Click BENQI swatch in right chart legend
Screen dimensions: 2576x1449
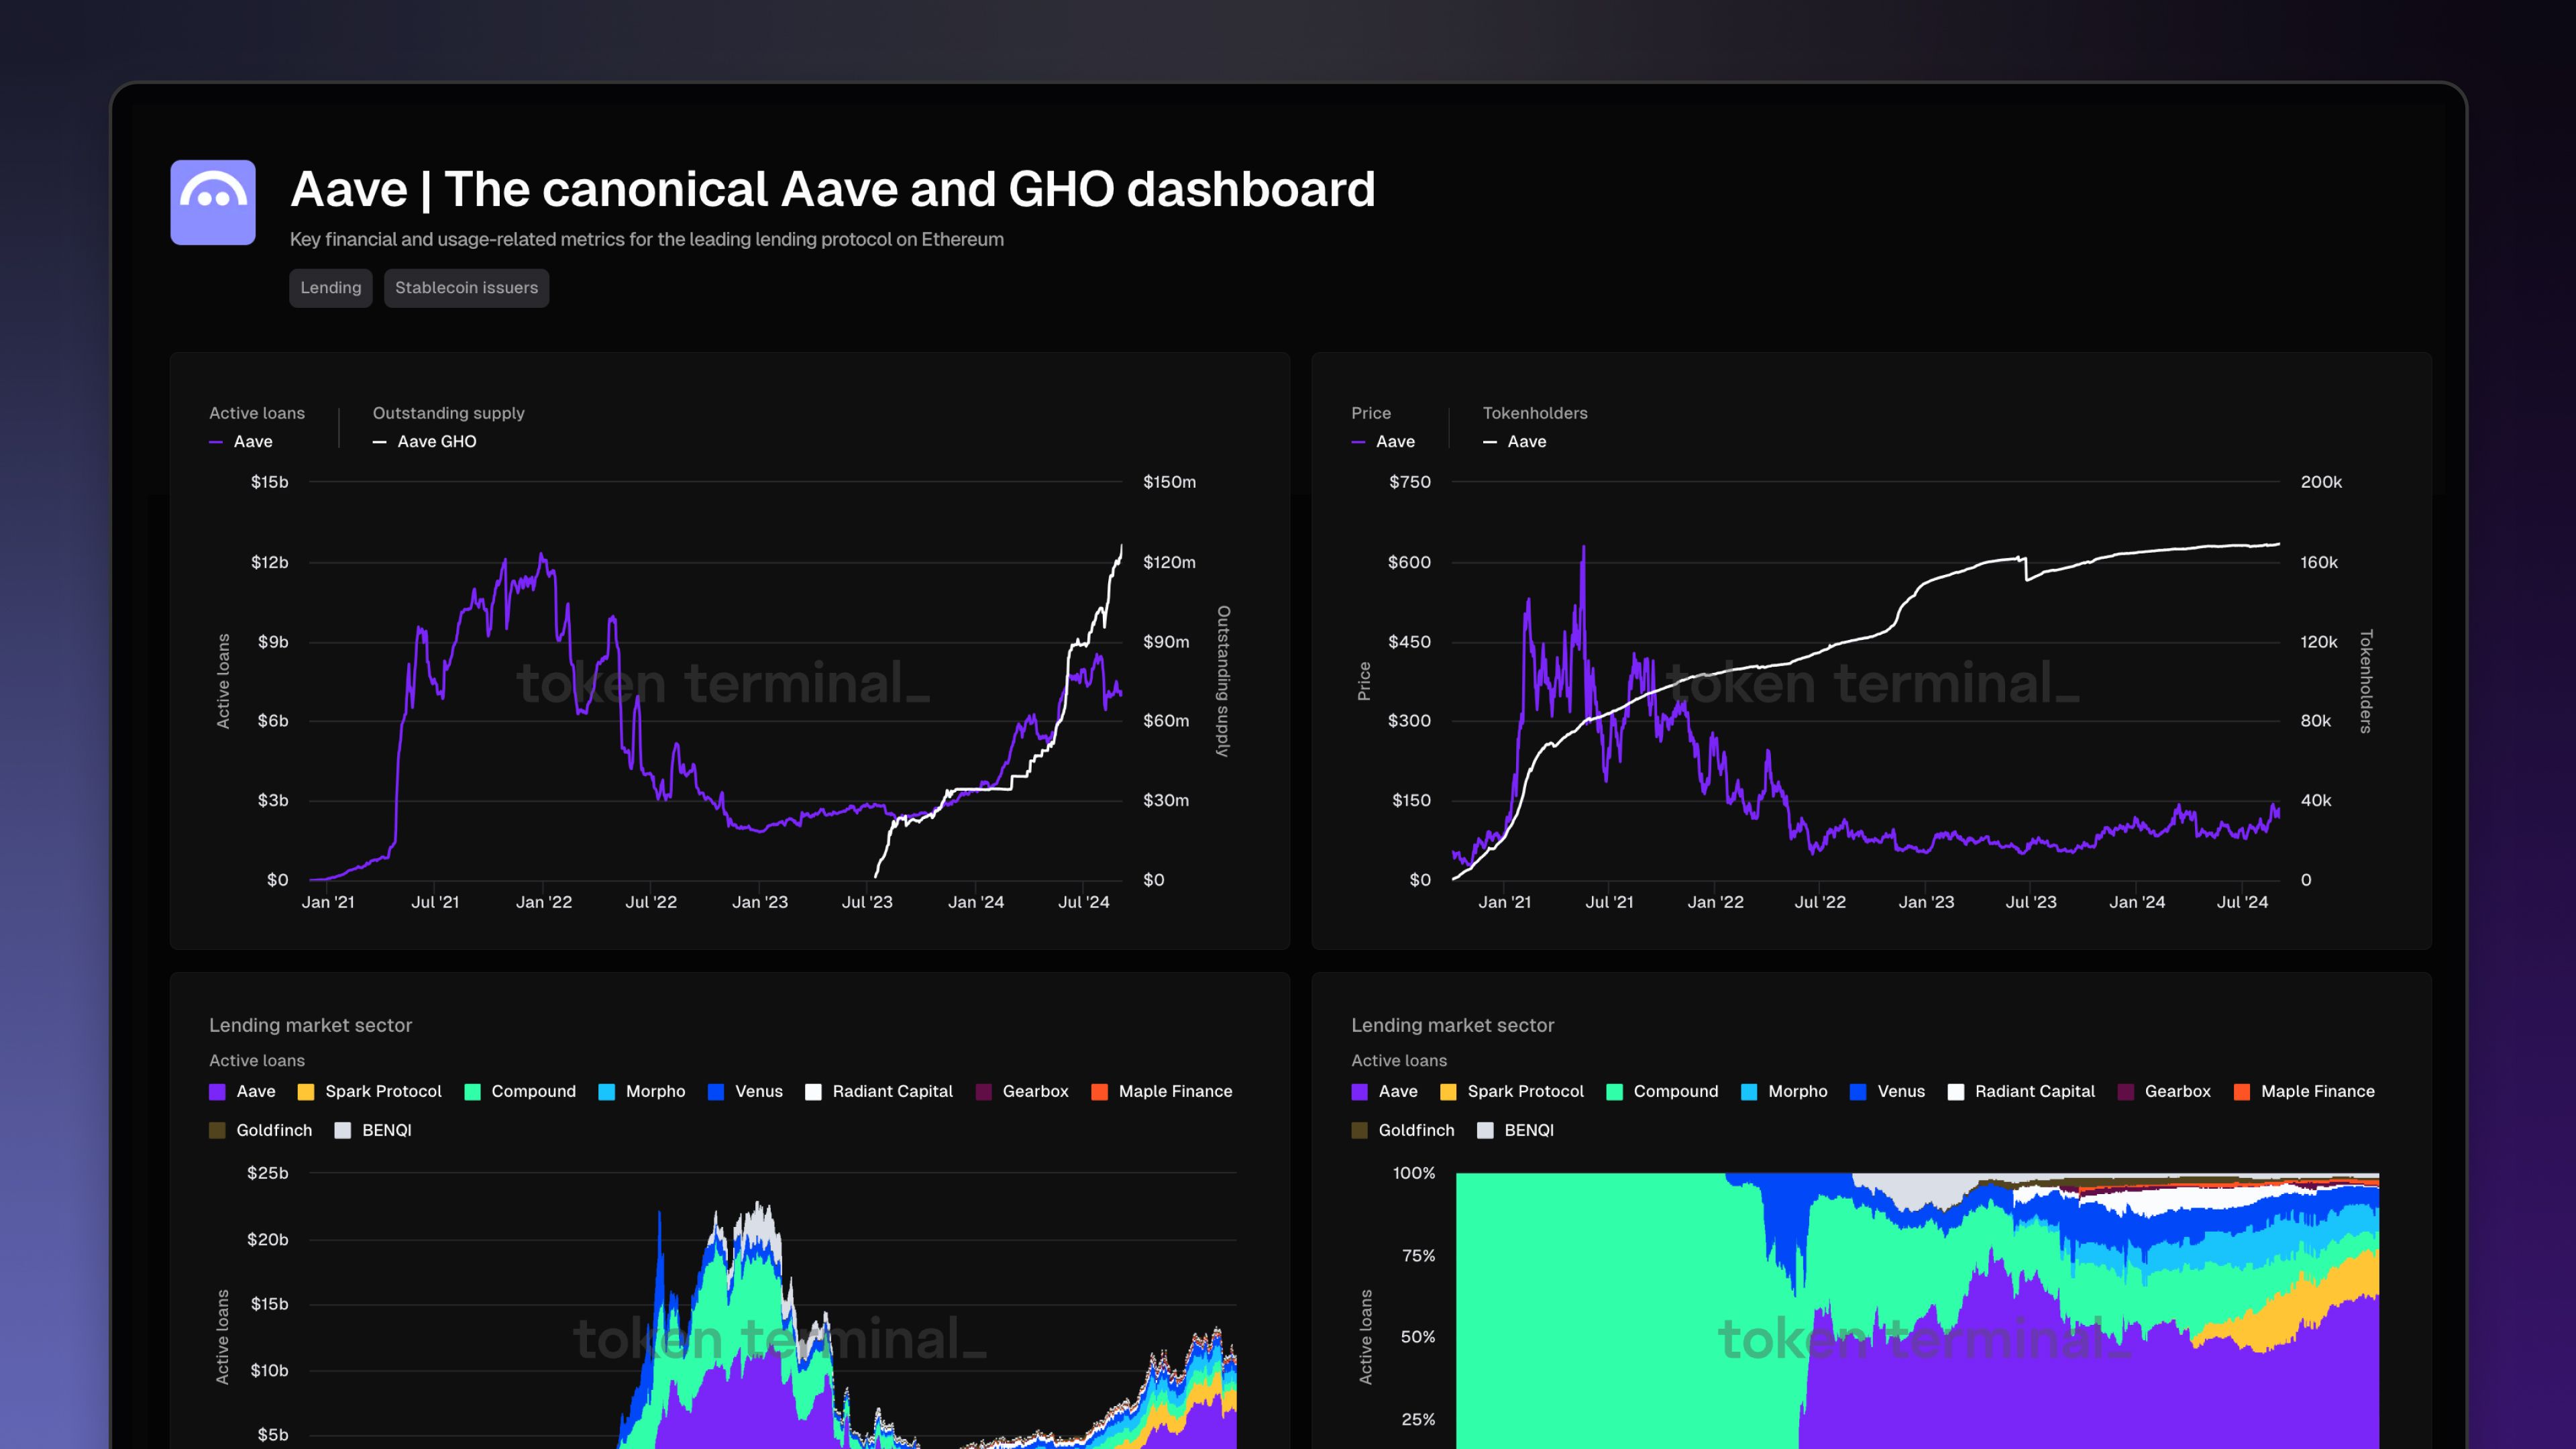pos(1485,1130)
